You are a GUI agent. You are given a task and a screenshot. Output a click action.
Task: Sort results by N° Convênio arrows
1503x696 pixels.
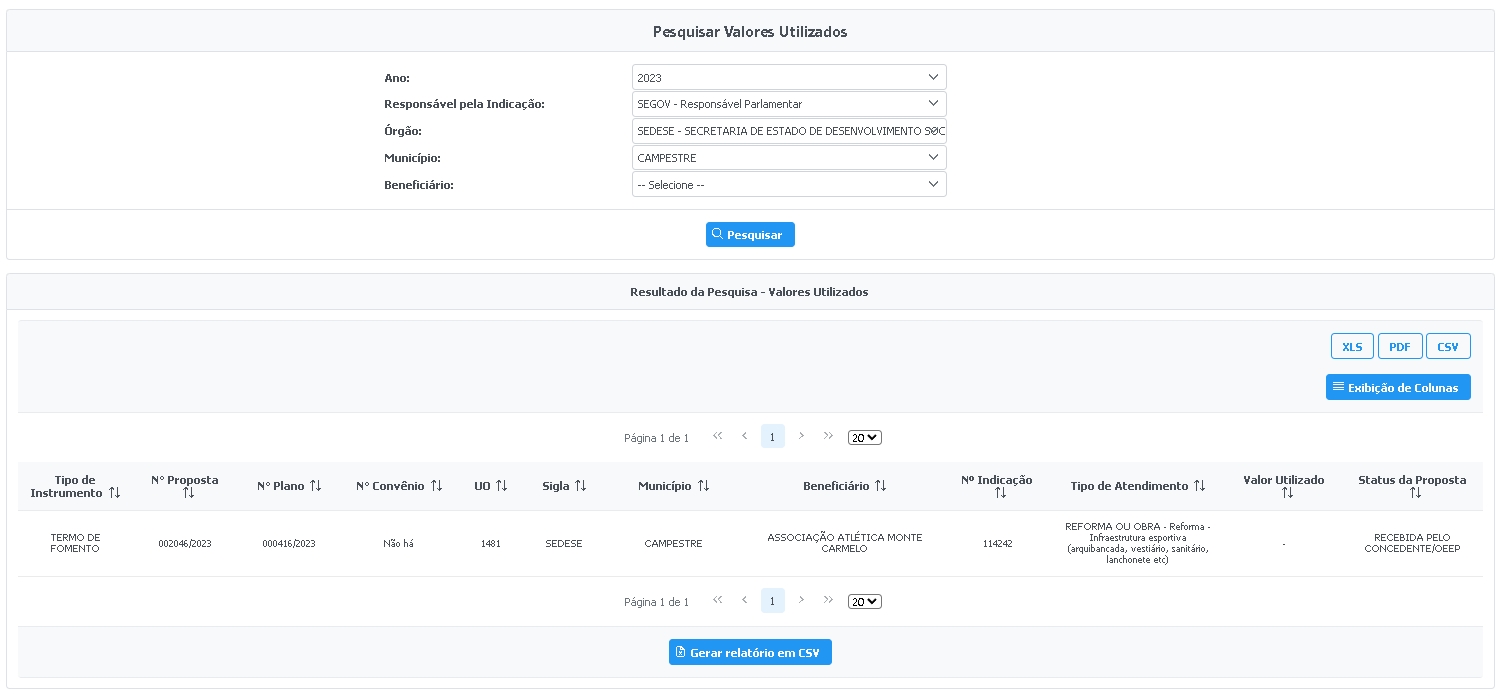click(x=436, y=486)
